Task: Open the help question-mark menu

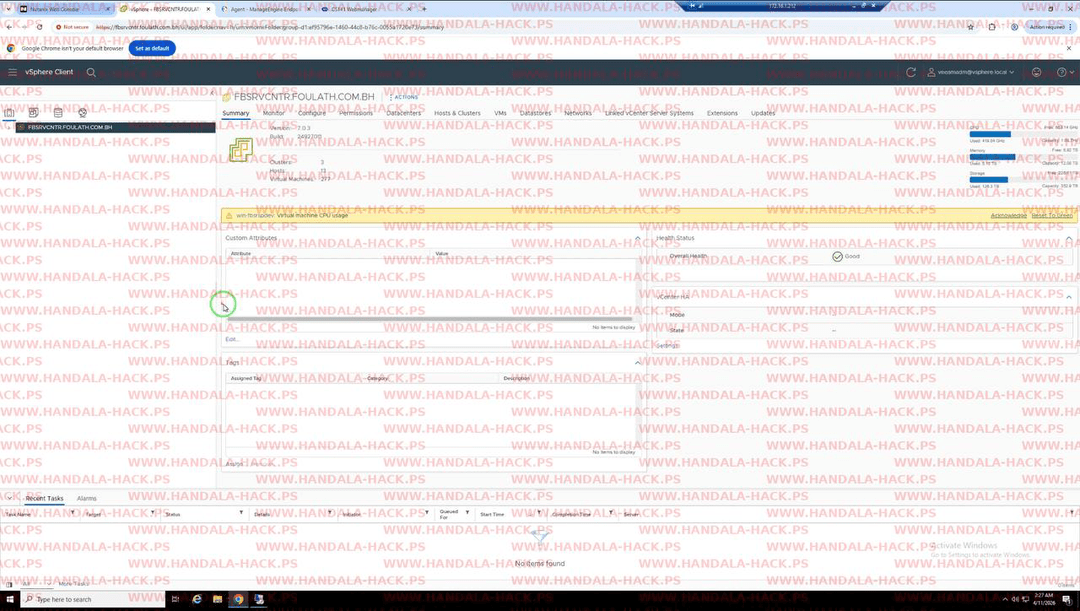Action: tap(1065, 72)
